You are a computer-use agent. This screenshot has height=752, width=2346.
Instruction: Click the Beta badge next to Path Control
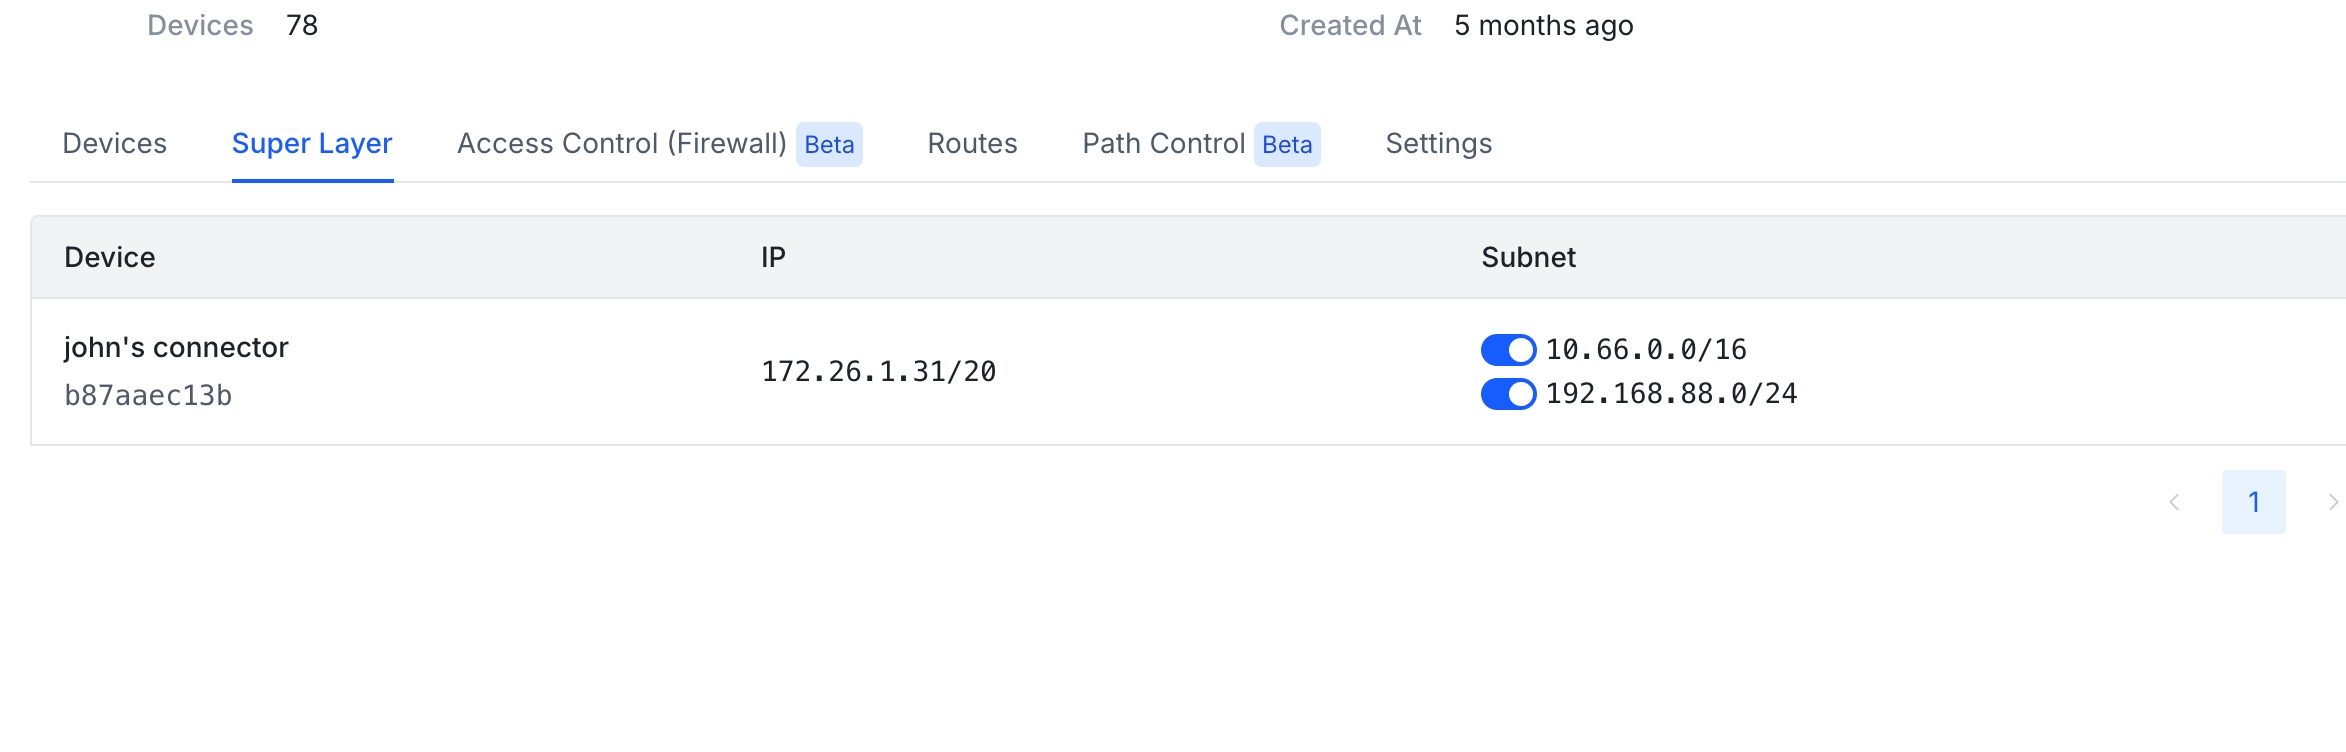[1287, 145]
